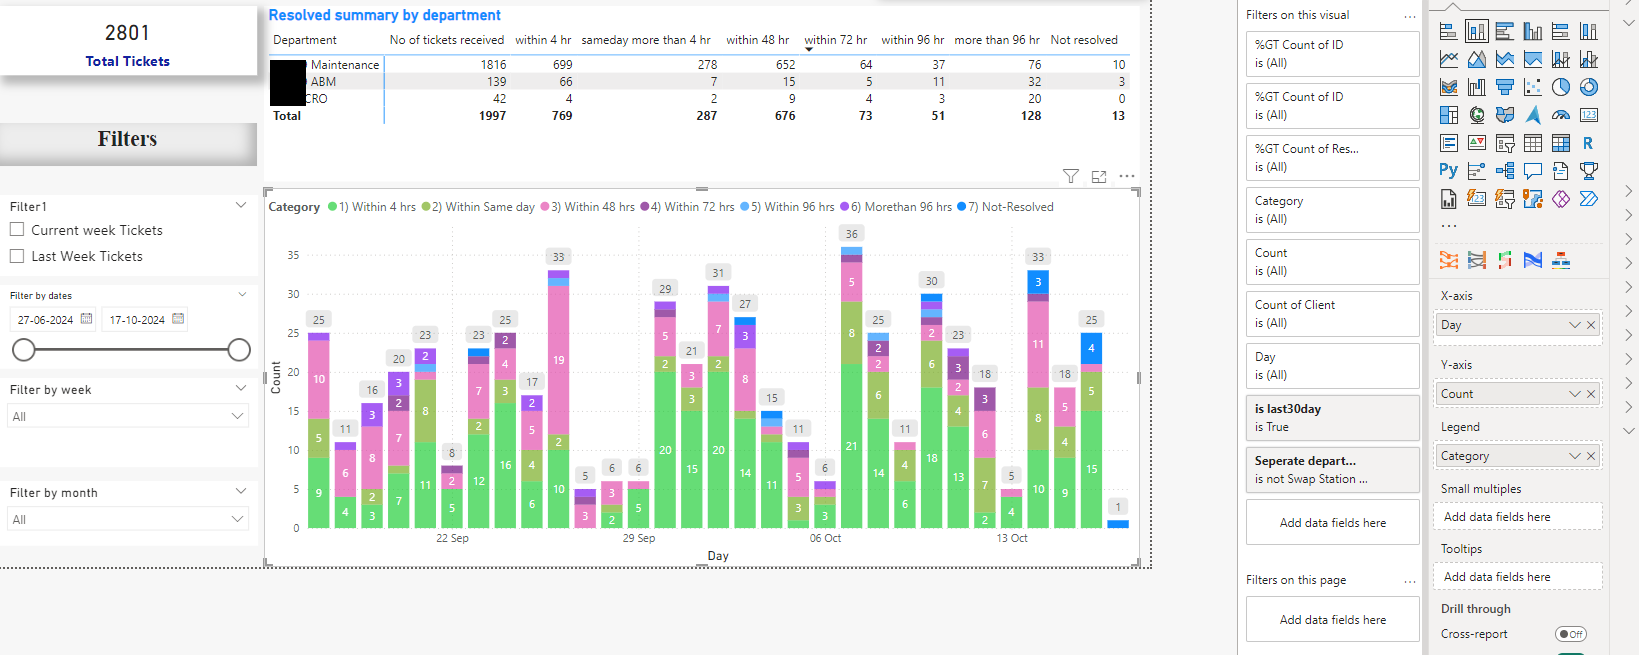
Task: Sort by the 'within 72 hr' column header
Action: 835,40
